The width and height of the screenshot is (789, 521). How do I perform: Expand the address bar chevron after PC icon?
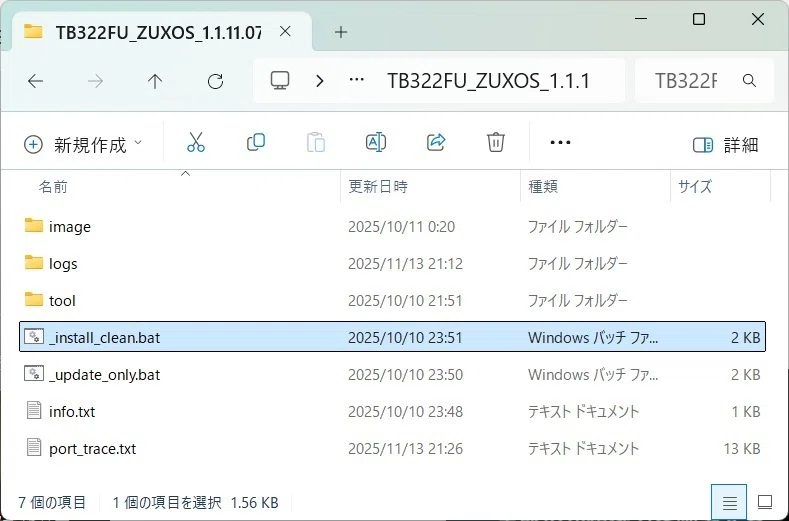[x=320, y=81]
